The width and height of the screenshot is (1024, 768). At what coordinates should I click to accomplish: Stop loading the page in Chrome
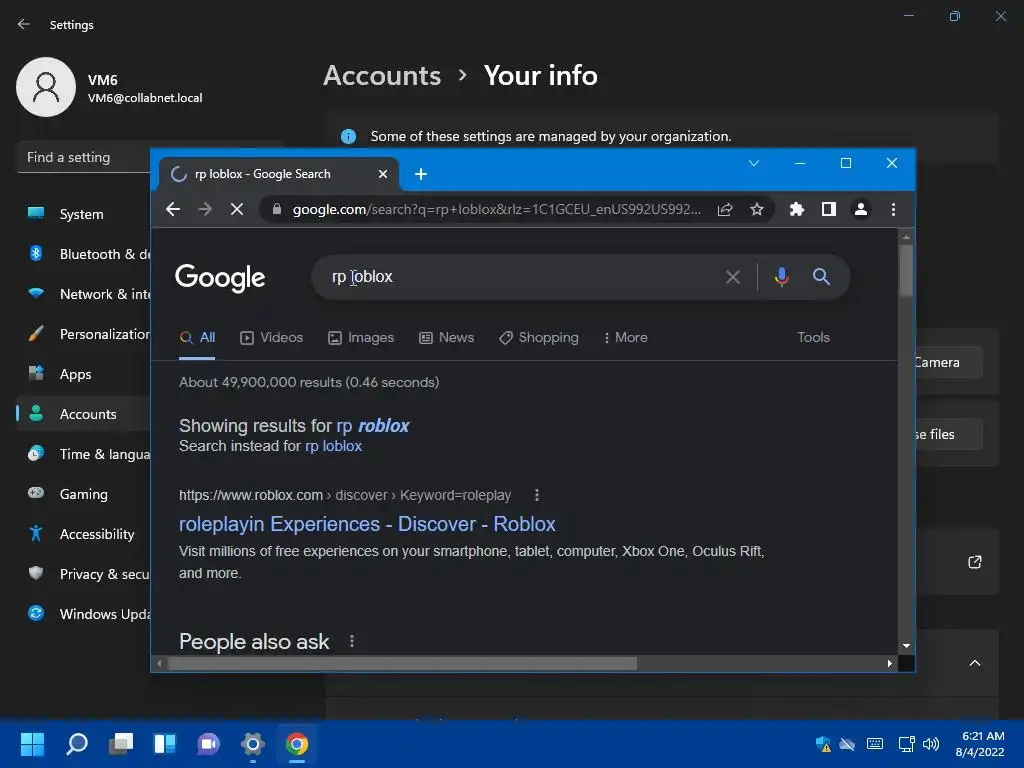point(237,209)
